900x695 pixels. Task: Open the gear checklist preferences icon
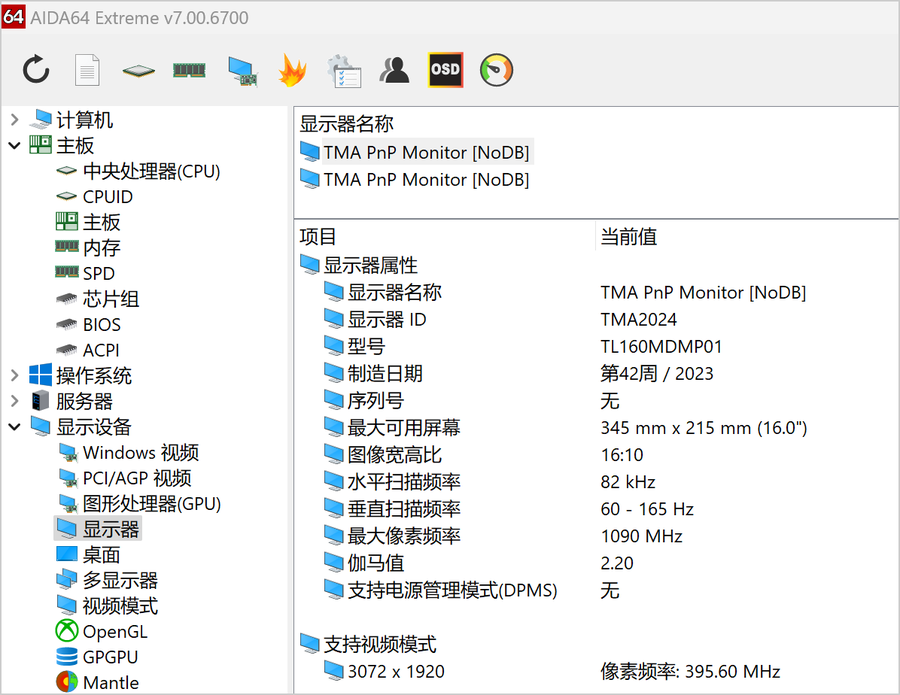click(344, 71)
